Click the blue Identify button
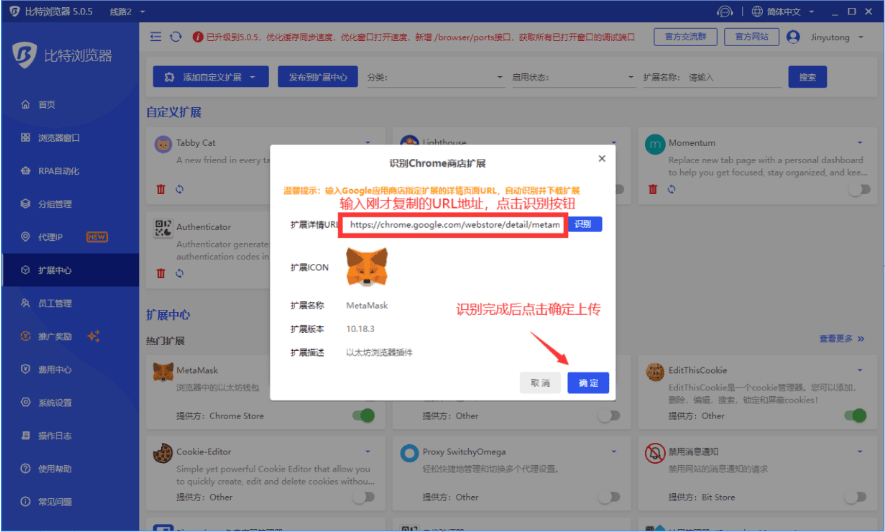Screen dimensions: 885x532 [x=584, y=224]
